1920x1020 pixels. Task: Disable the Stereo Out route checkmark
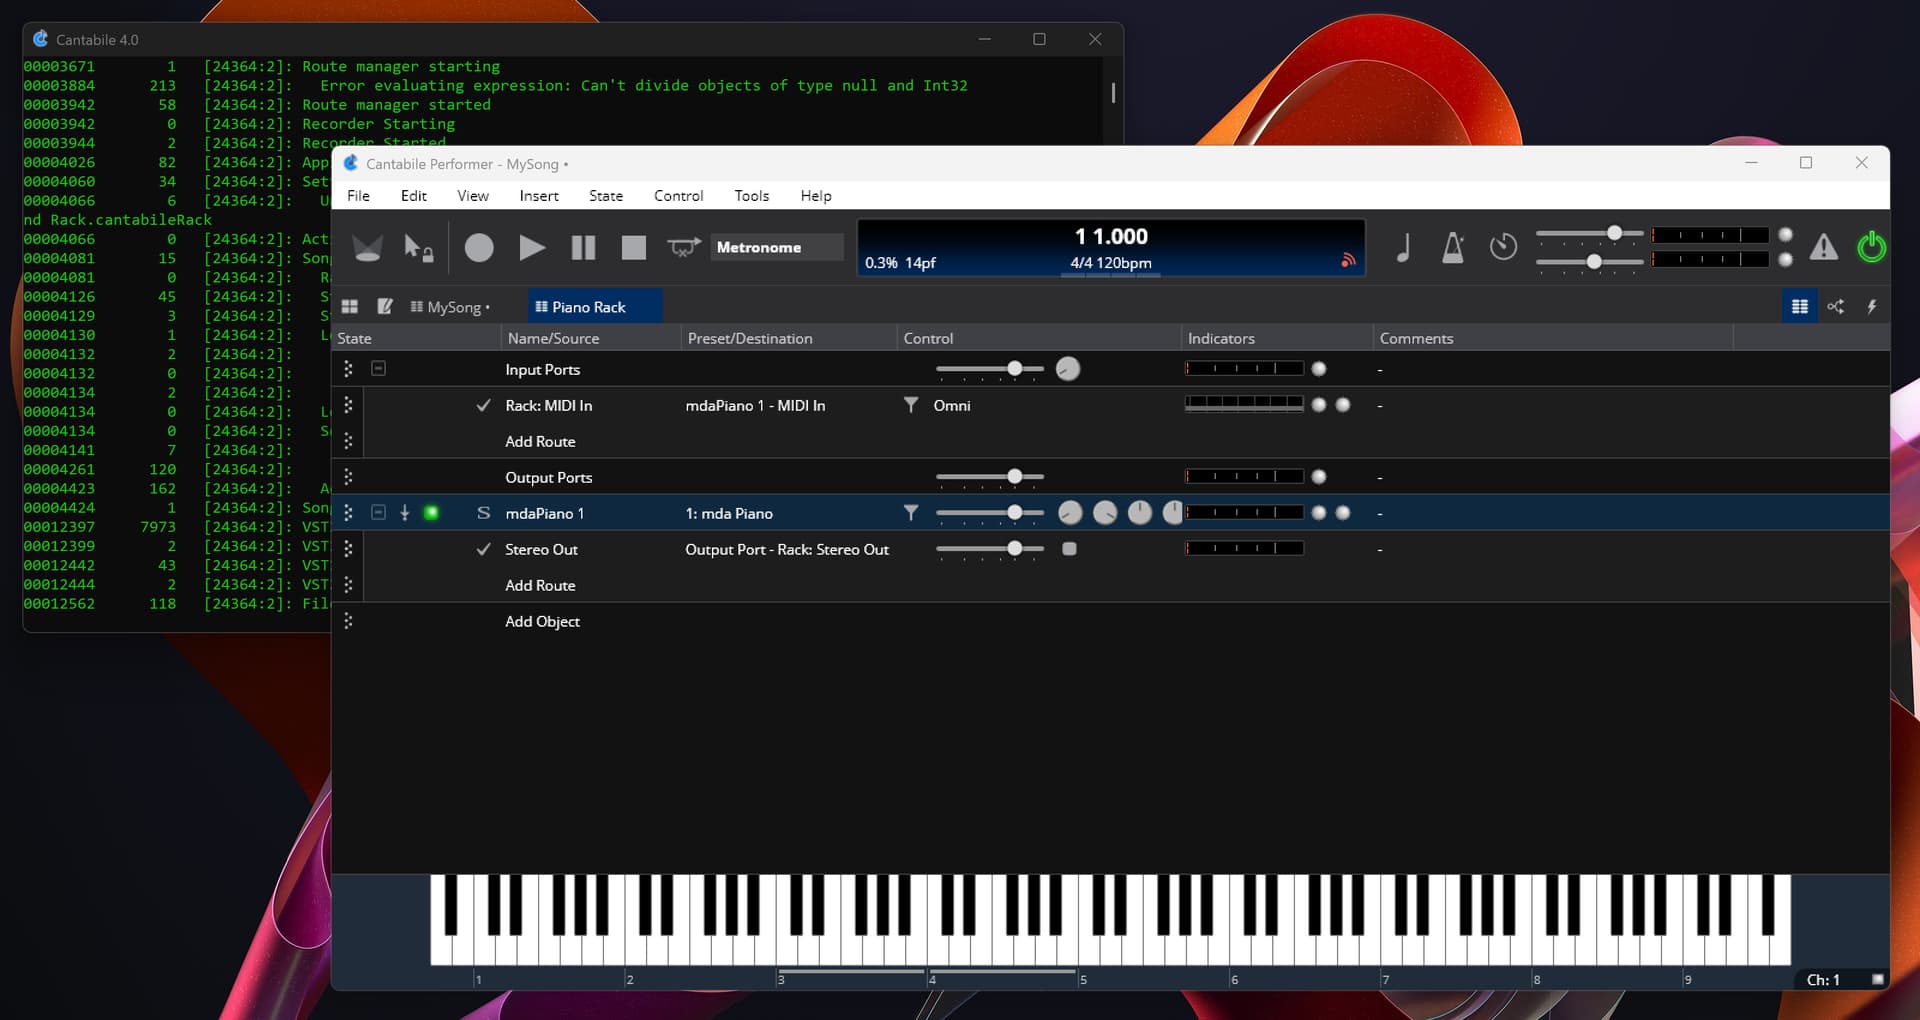tap(484, 549)
